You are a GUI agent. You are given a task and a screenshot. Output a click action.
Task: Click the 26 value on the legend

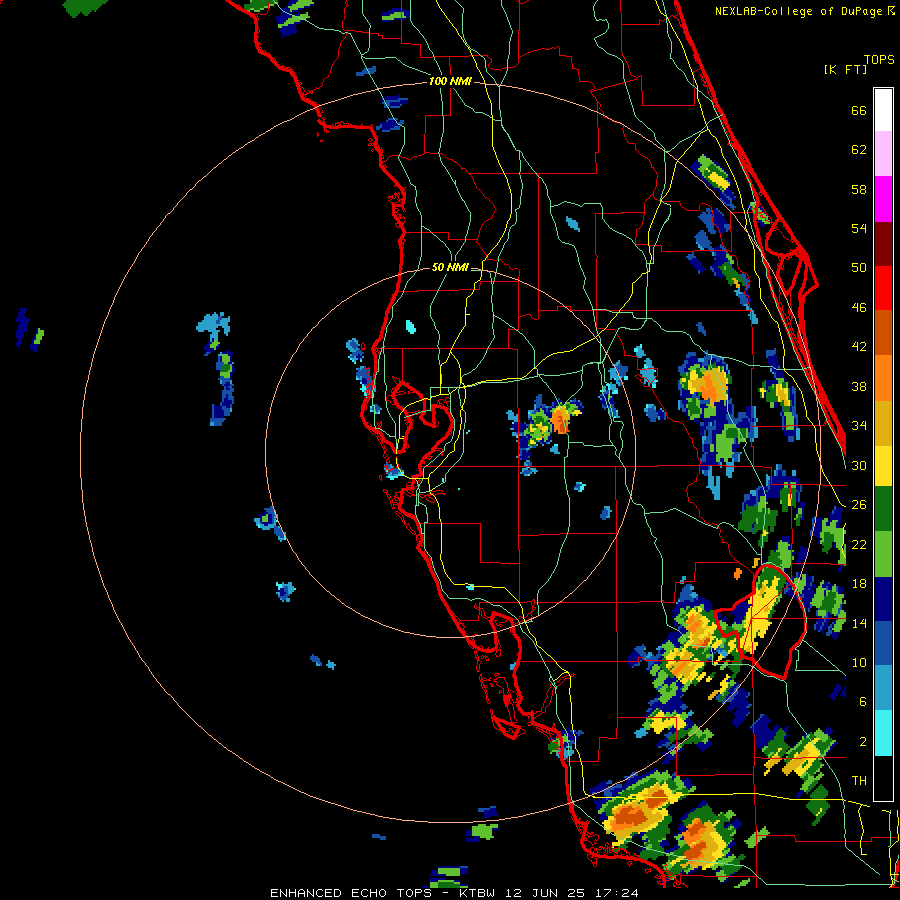tap(859, 505)
